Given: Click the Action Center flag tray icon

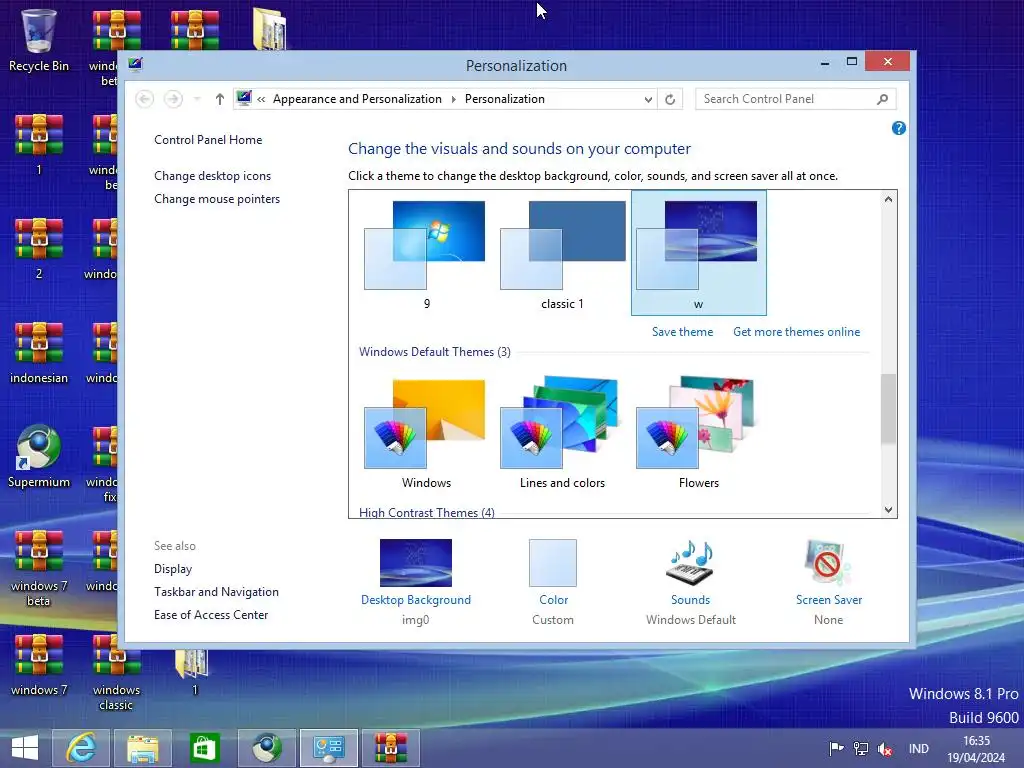Looking at the screenshot, I should (x=836, y=748).
